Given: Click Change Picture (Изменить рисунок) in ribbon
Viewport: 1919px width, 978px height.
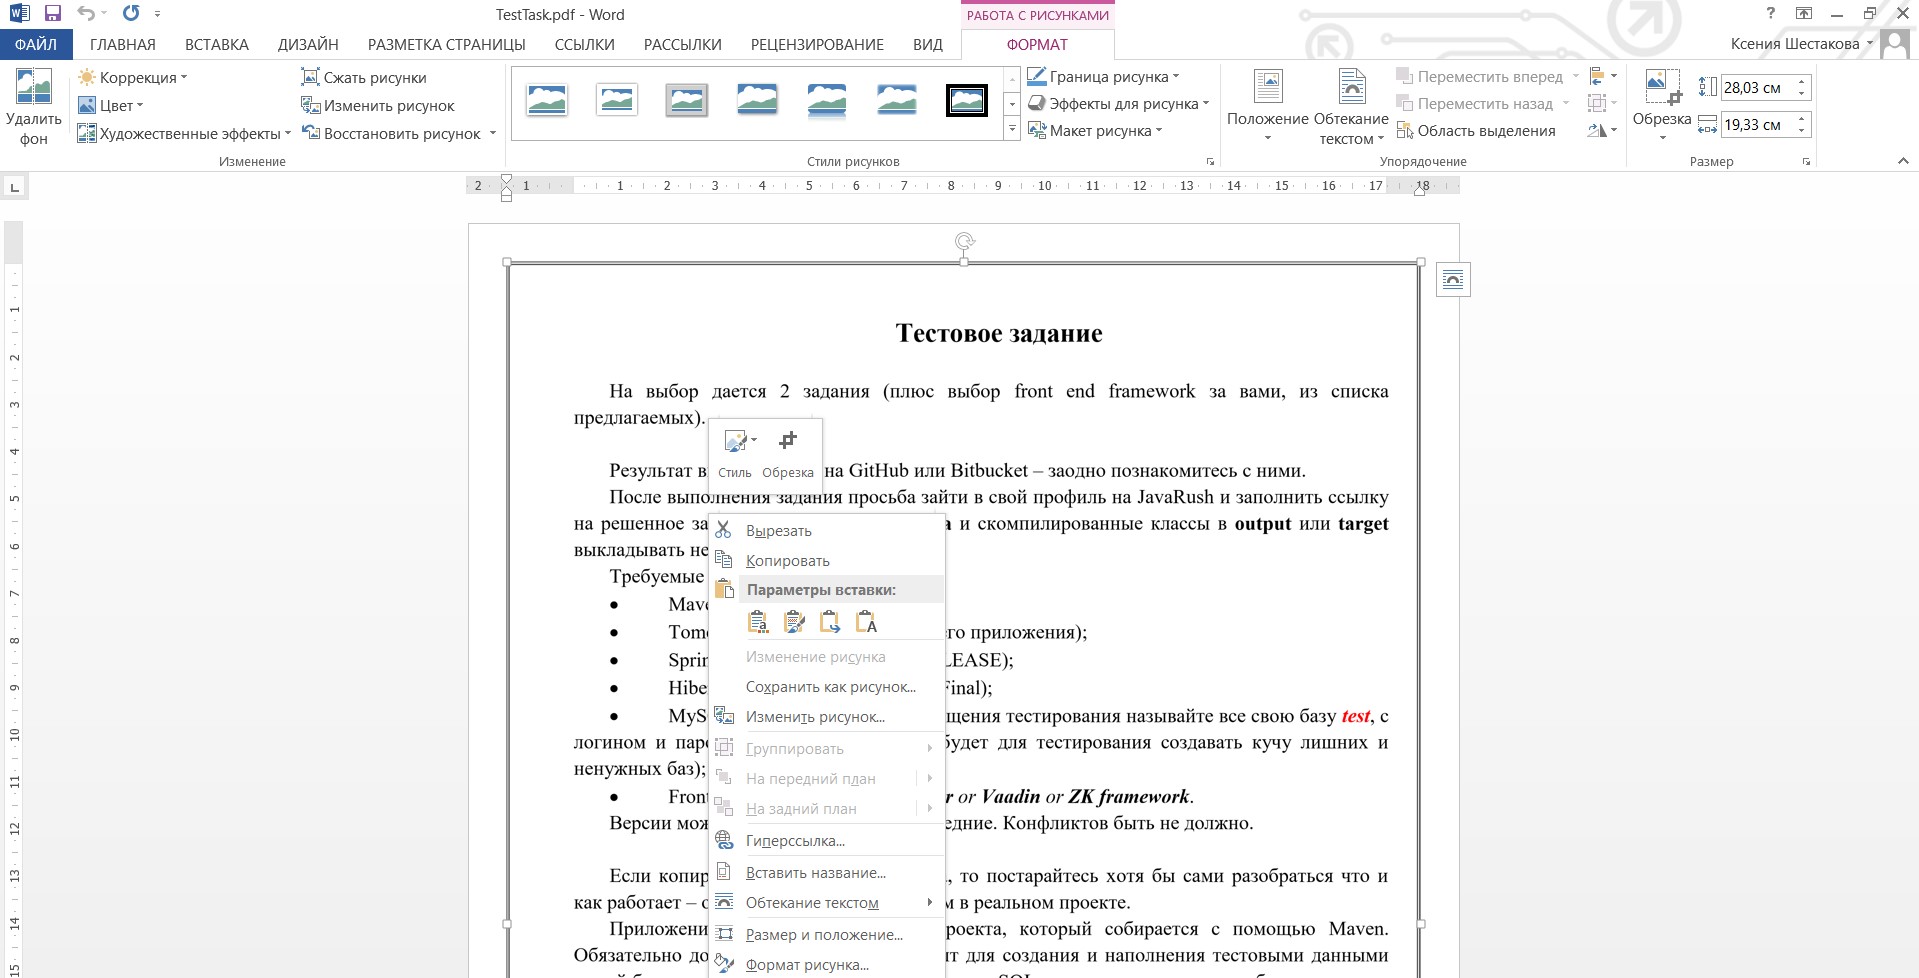Looking at the screenshot, I should [378, 105].
